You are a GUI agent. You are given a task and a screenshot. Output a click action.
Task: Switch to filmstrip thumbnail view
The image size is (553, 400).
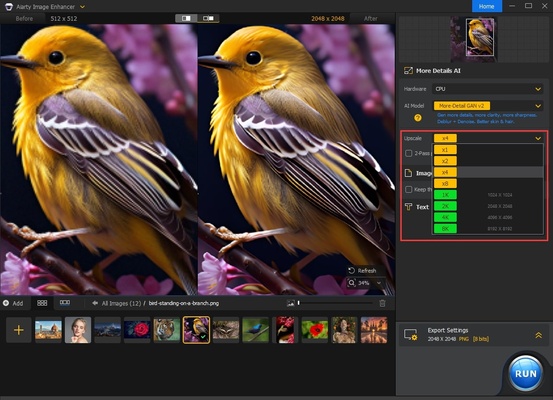point(65,303)
